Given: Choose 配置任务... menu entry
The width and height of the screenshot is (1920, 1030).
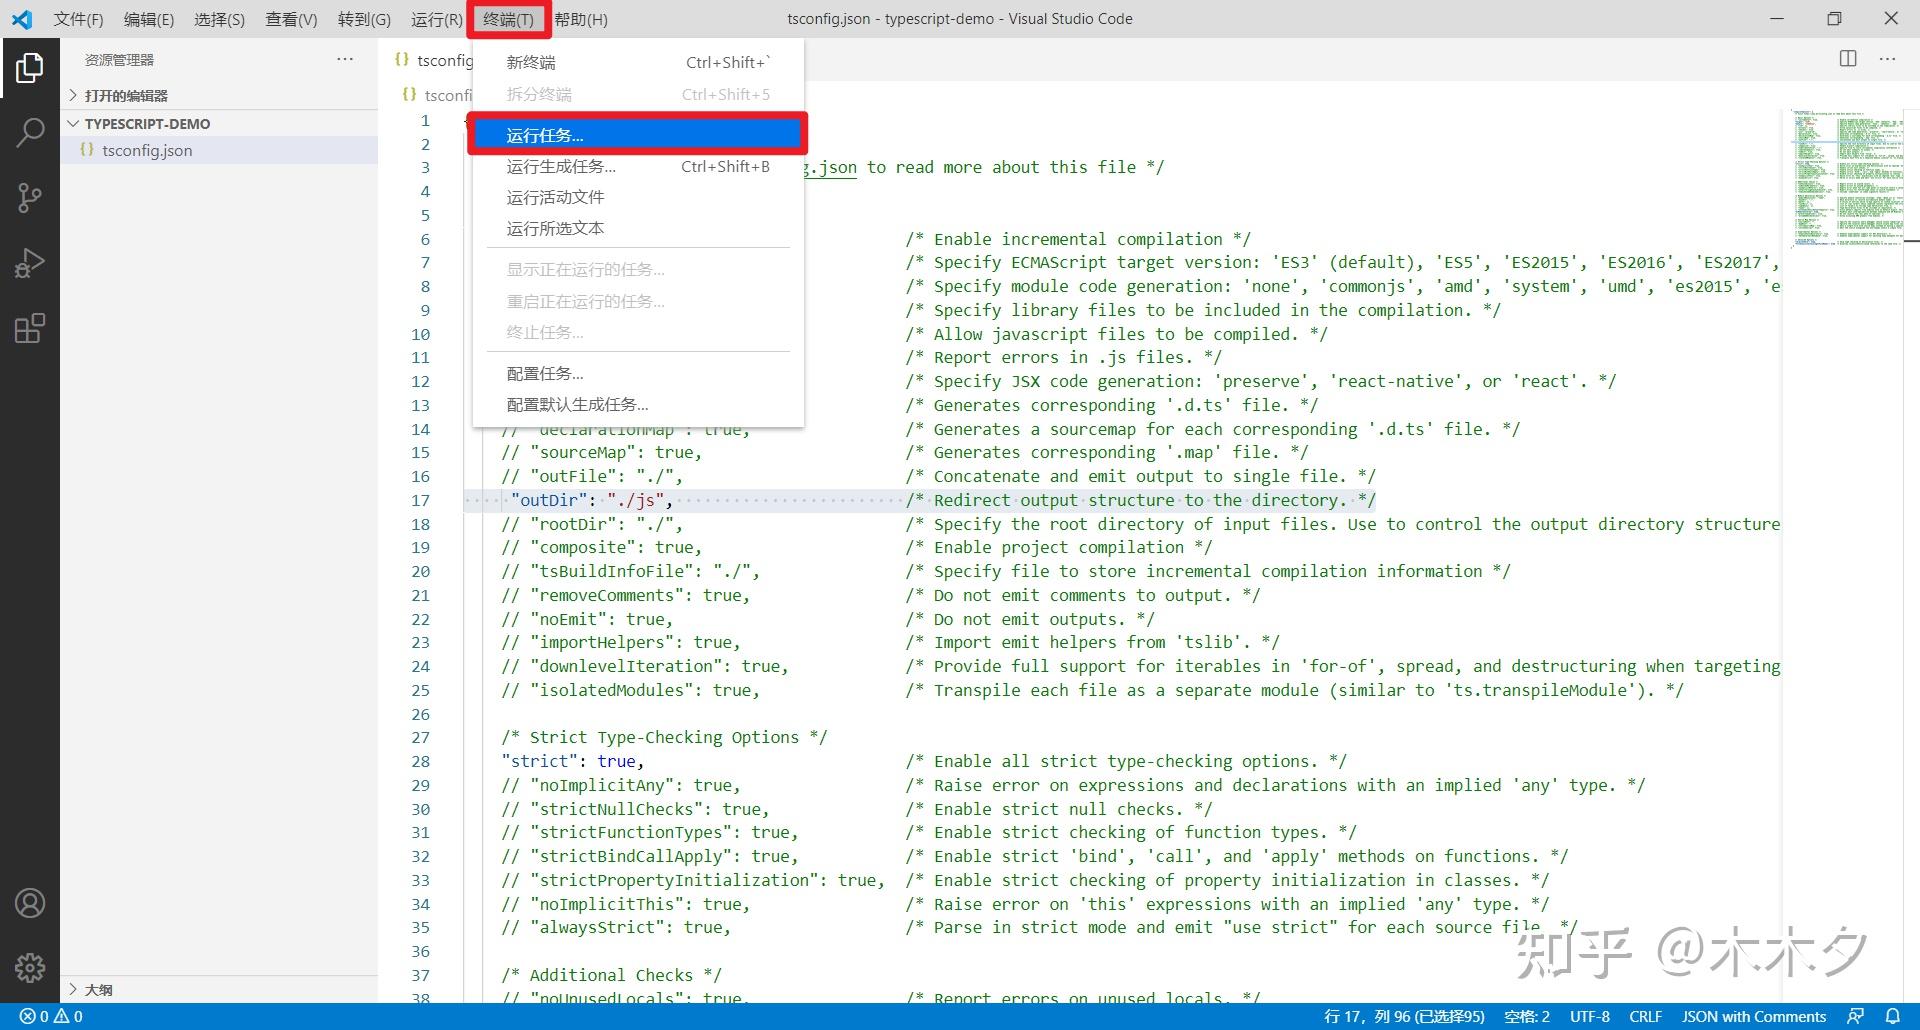Looking at the screenshot, I should tap(638, 373).
